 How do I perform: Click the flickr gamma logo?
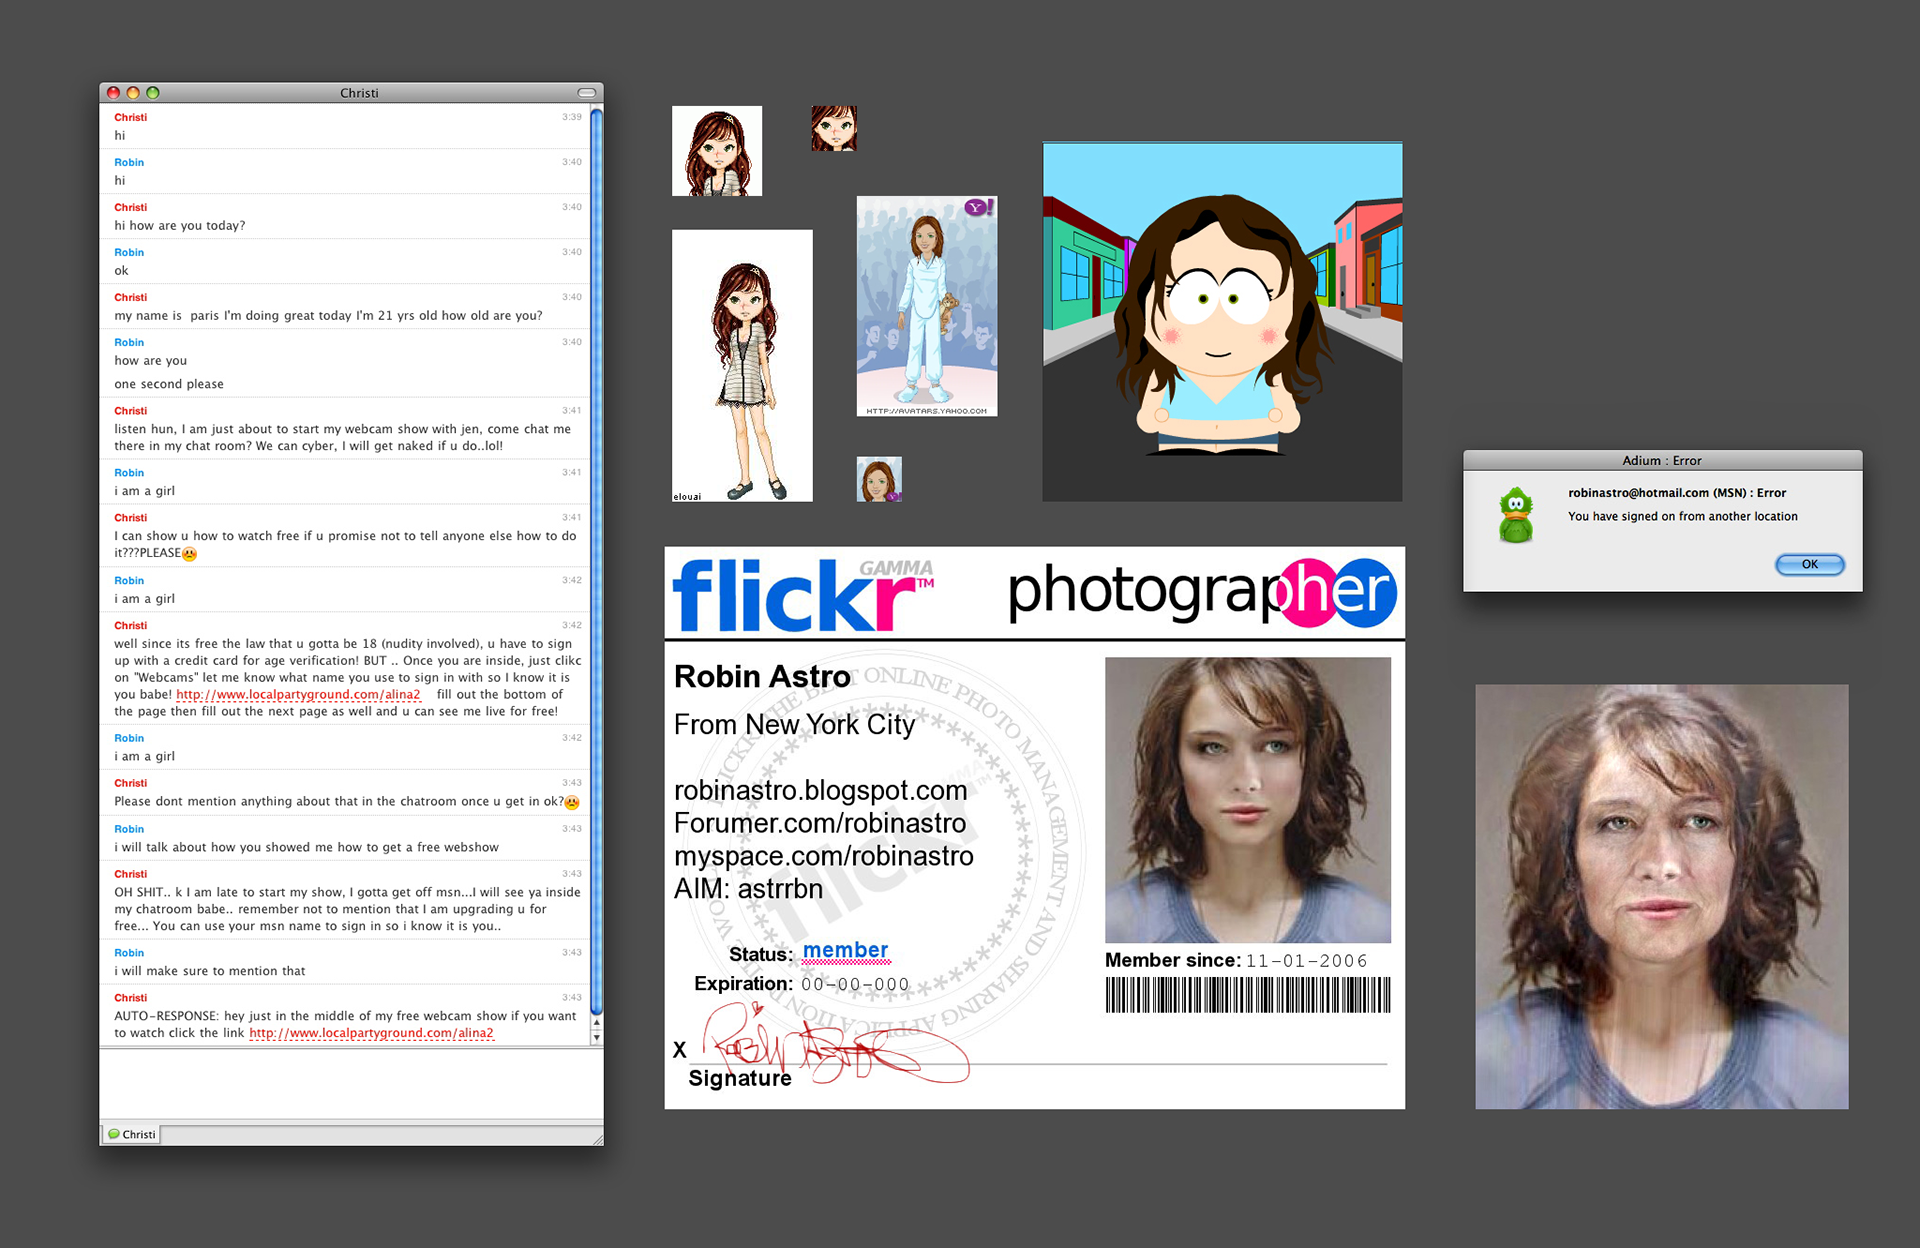804,595
